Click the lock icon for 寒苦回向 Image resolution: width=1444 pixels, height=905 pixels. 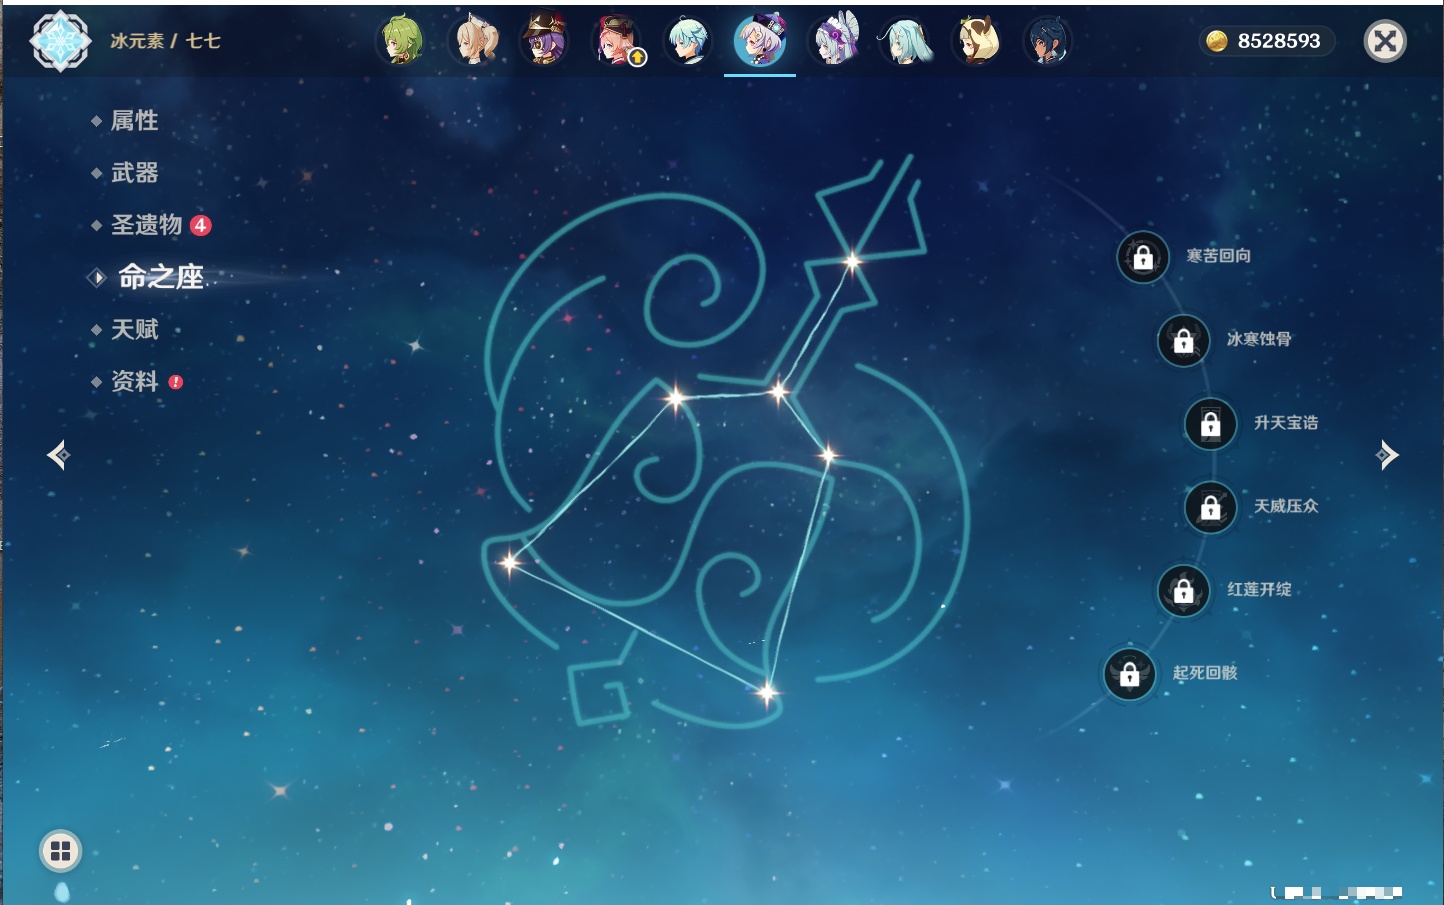coord(1143,257)
